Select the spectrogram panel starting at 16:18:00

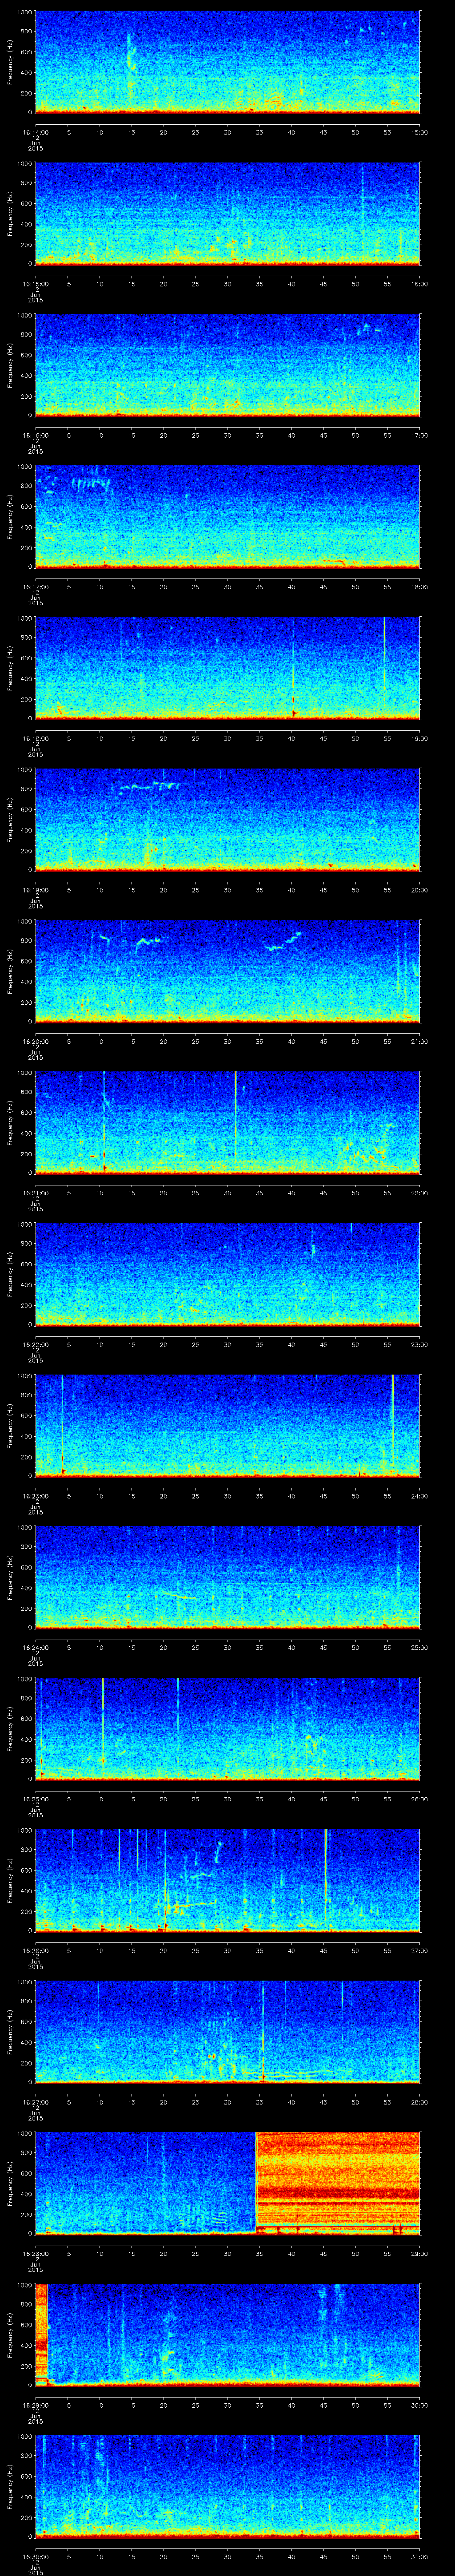coord(228,668)
